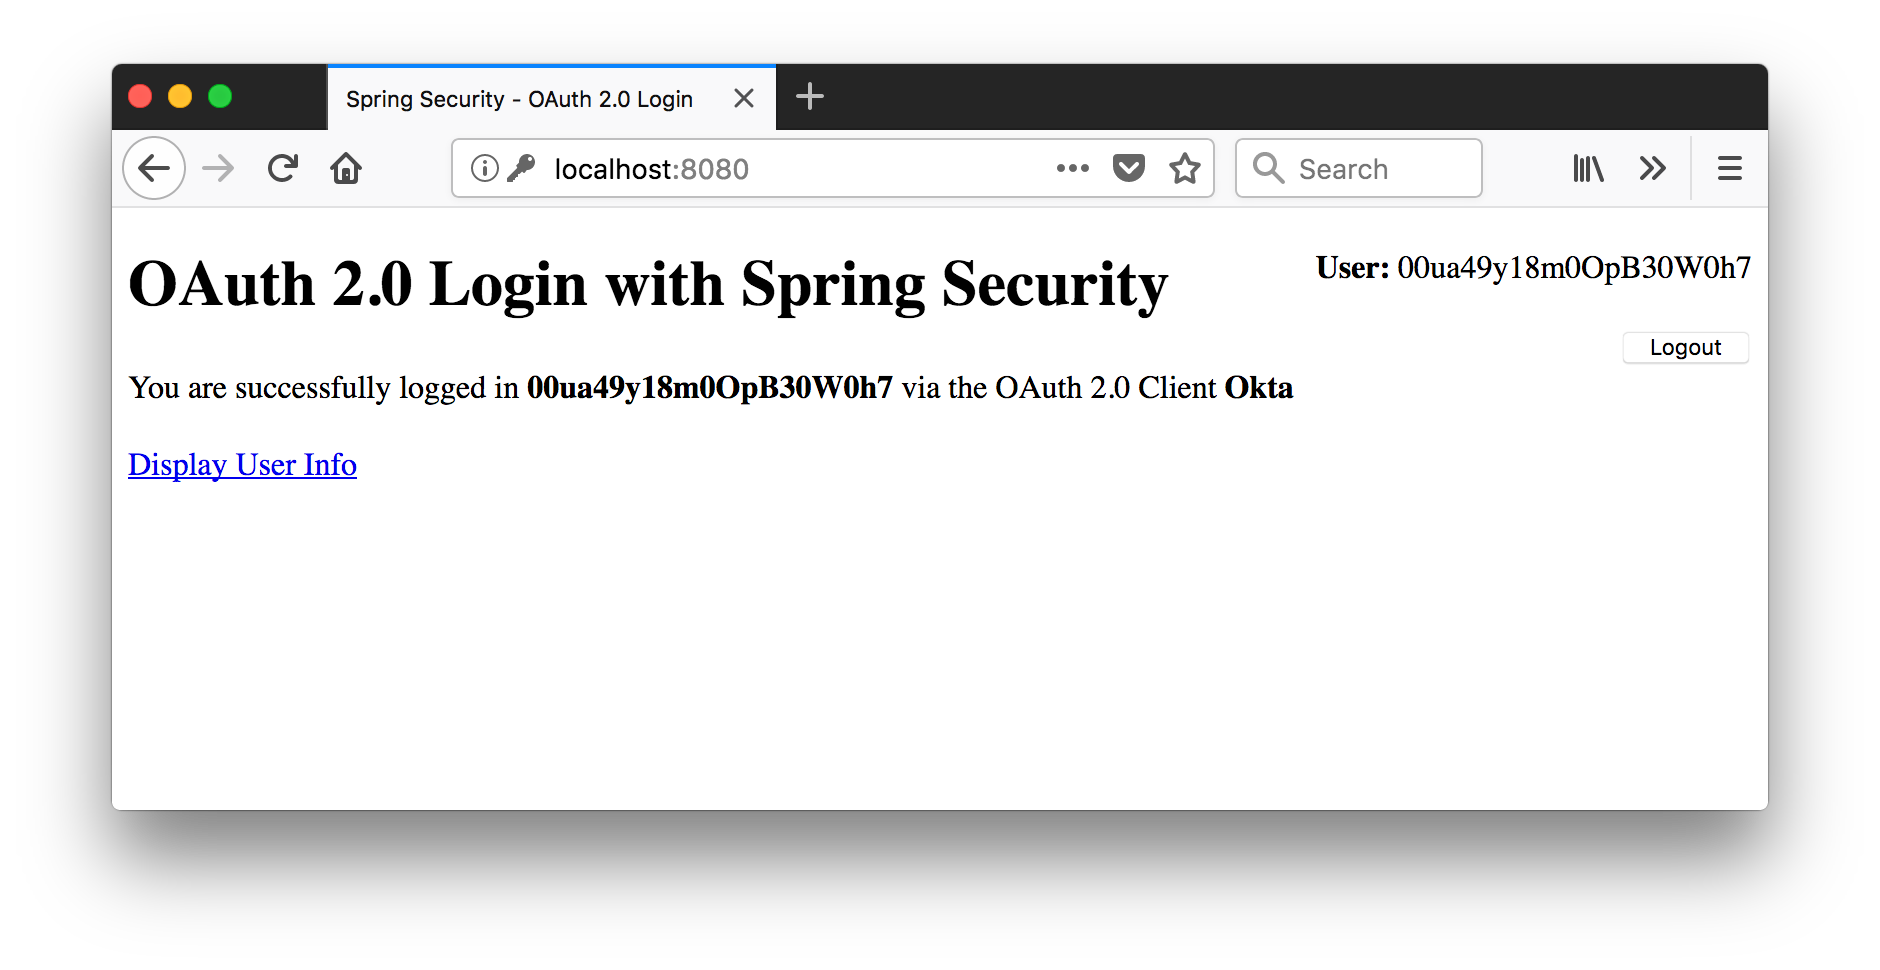Expand the toolbar overflow chevron
Viewport: 1880px width, 970px height.
click(1652, 168)
